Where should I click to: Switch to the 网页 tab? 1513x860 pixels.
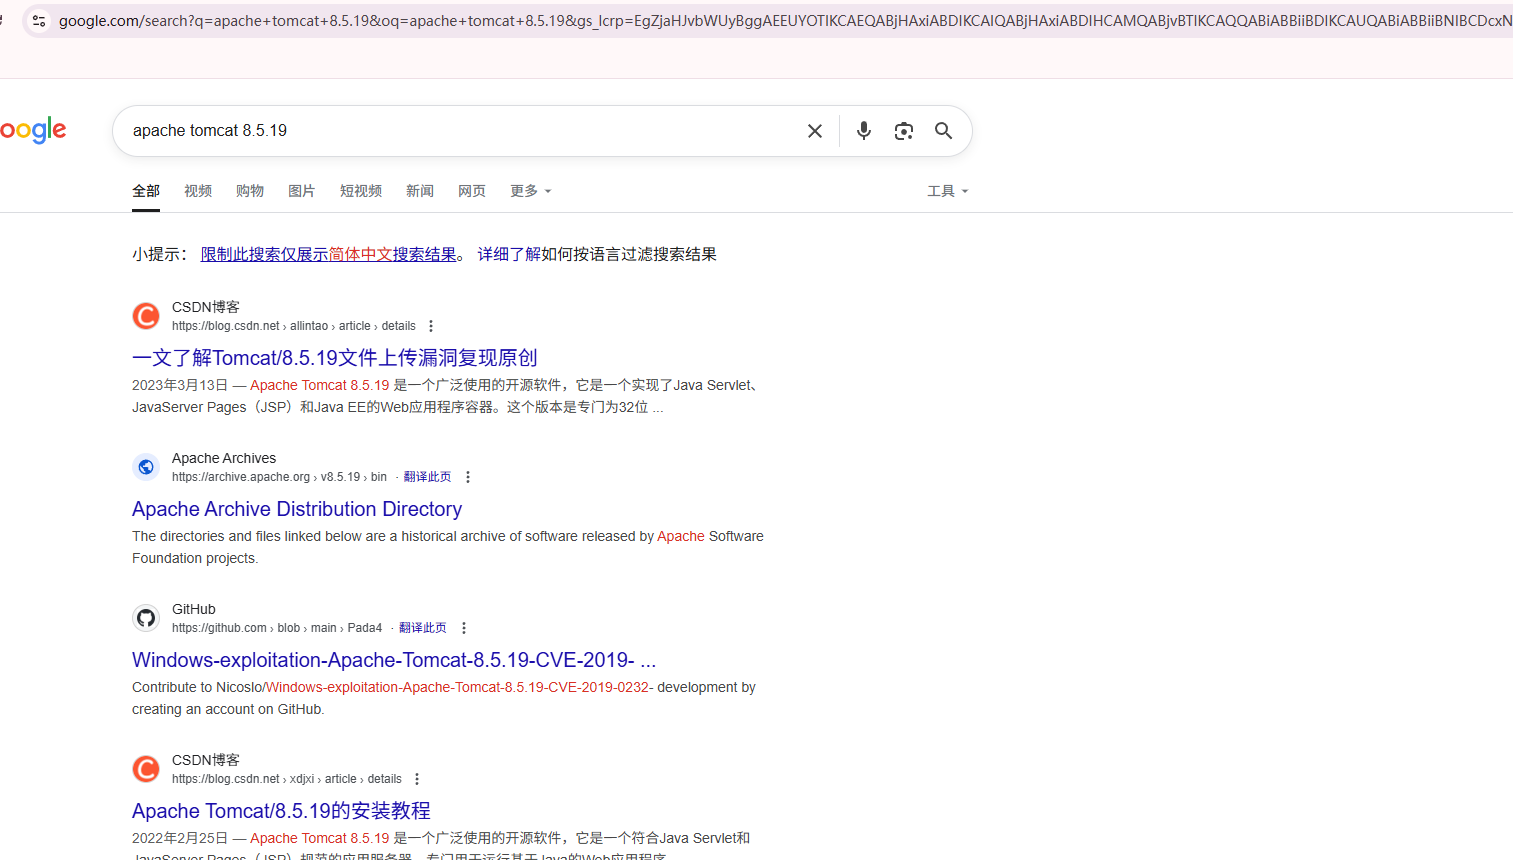pos(472,191)
